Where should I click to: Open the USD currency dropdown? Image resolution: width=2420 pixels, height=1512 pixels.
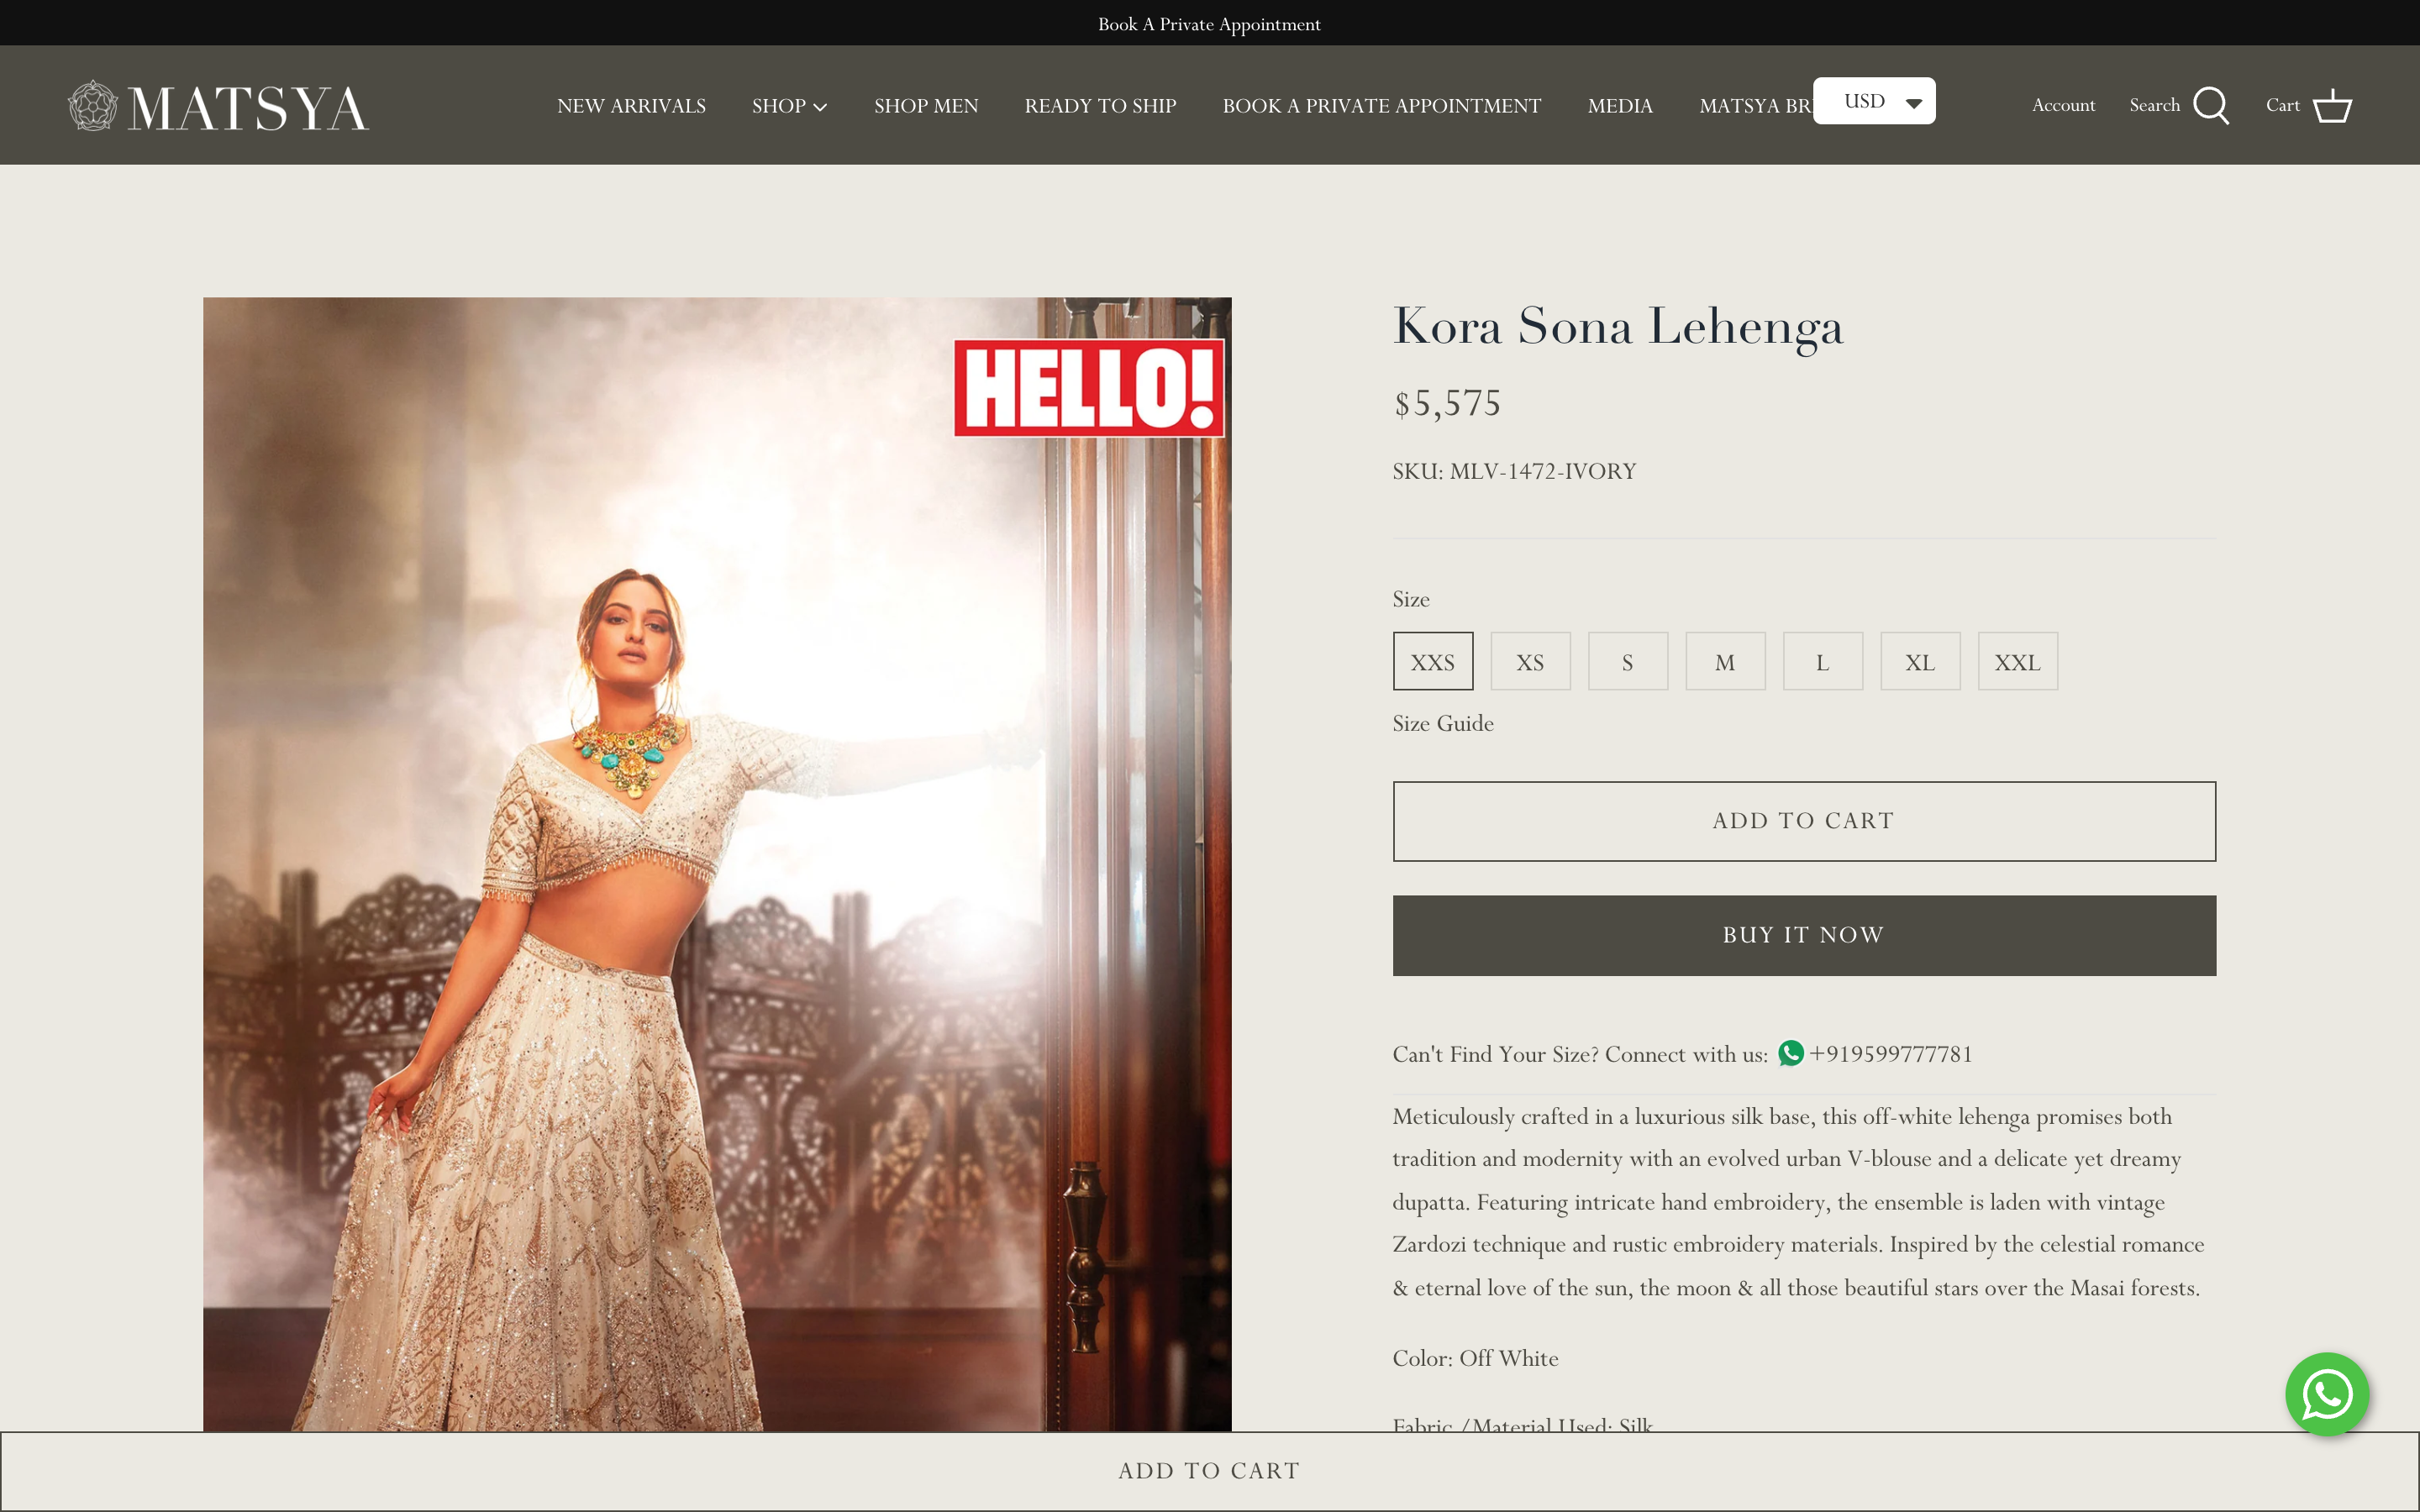1874,100
